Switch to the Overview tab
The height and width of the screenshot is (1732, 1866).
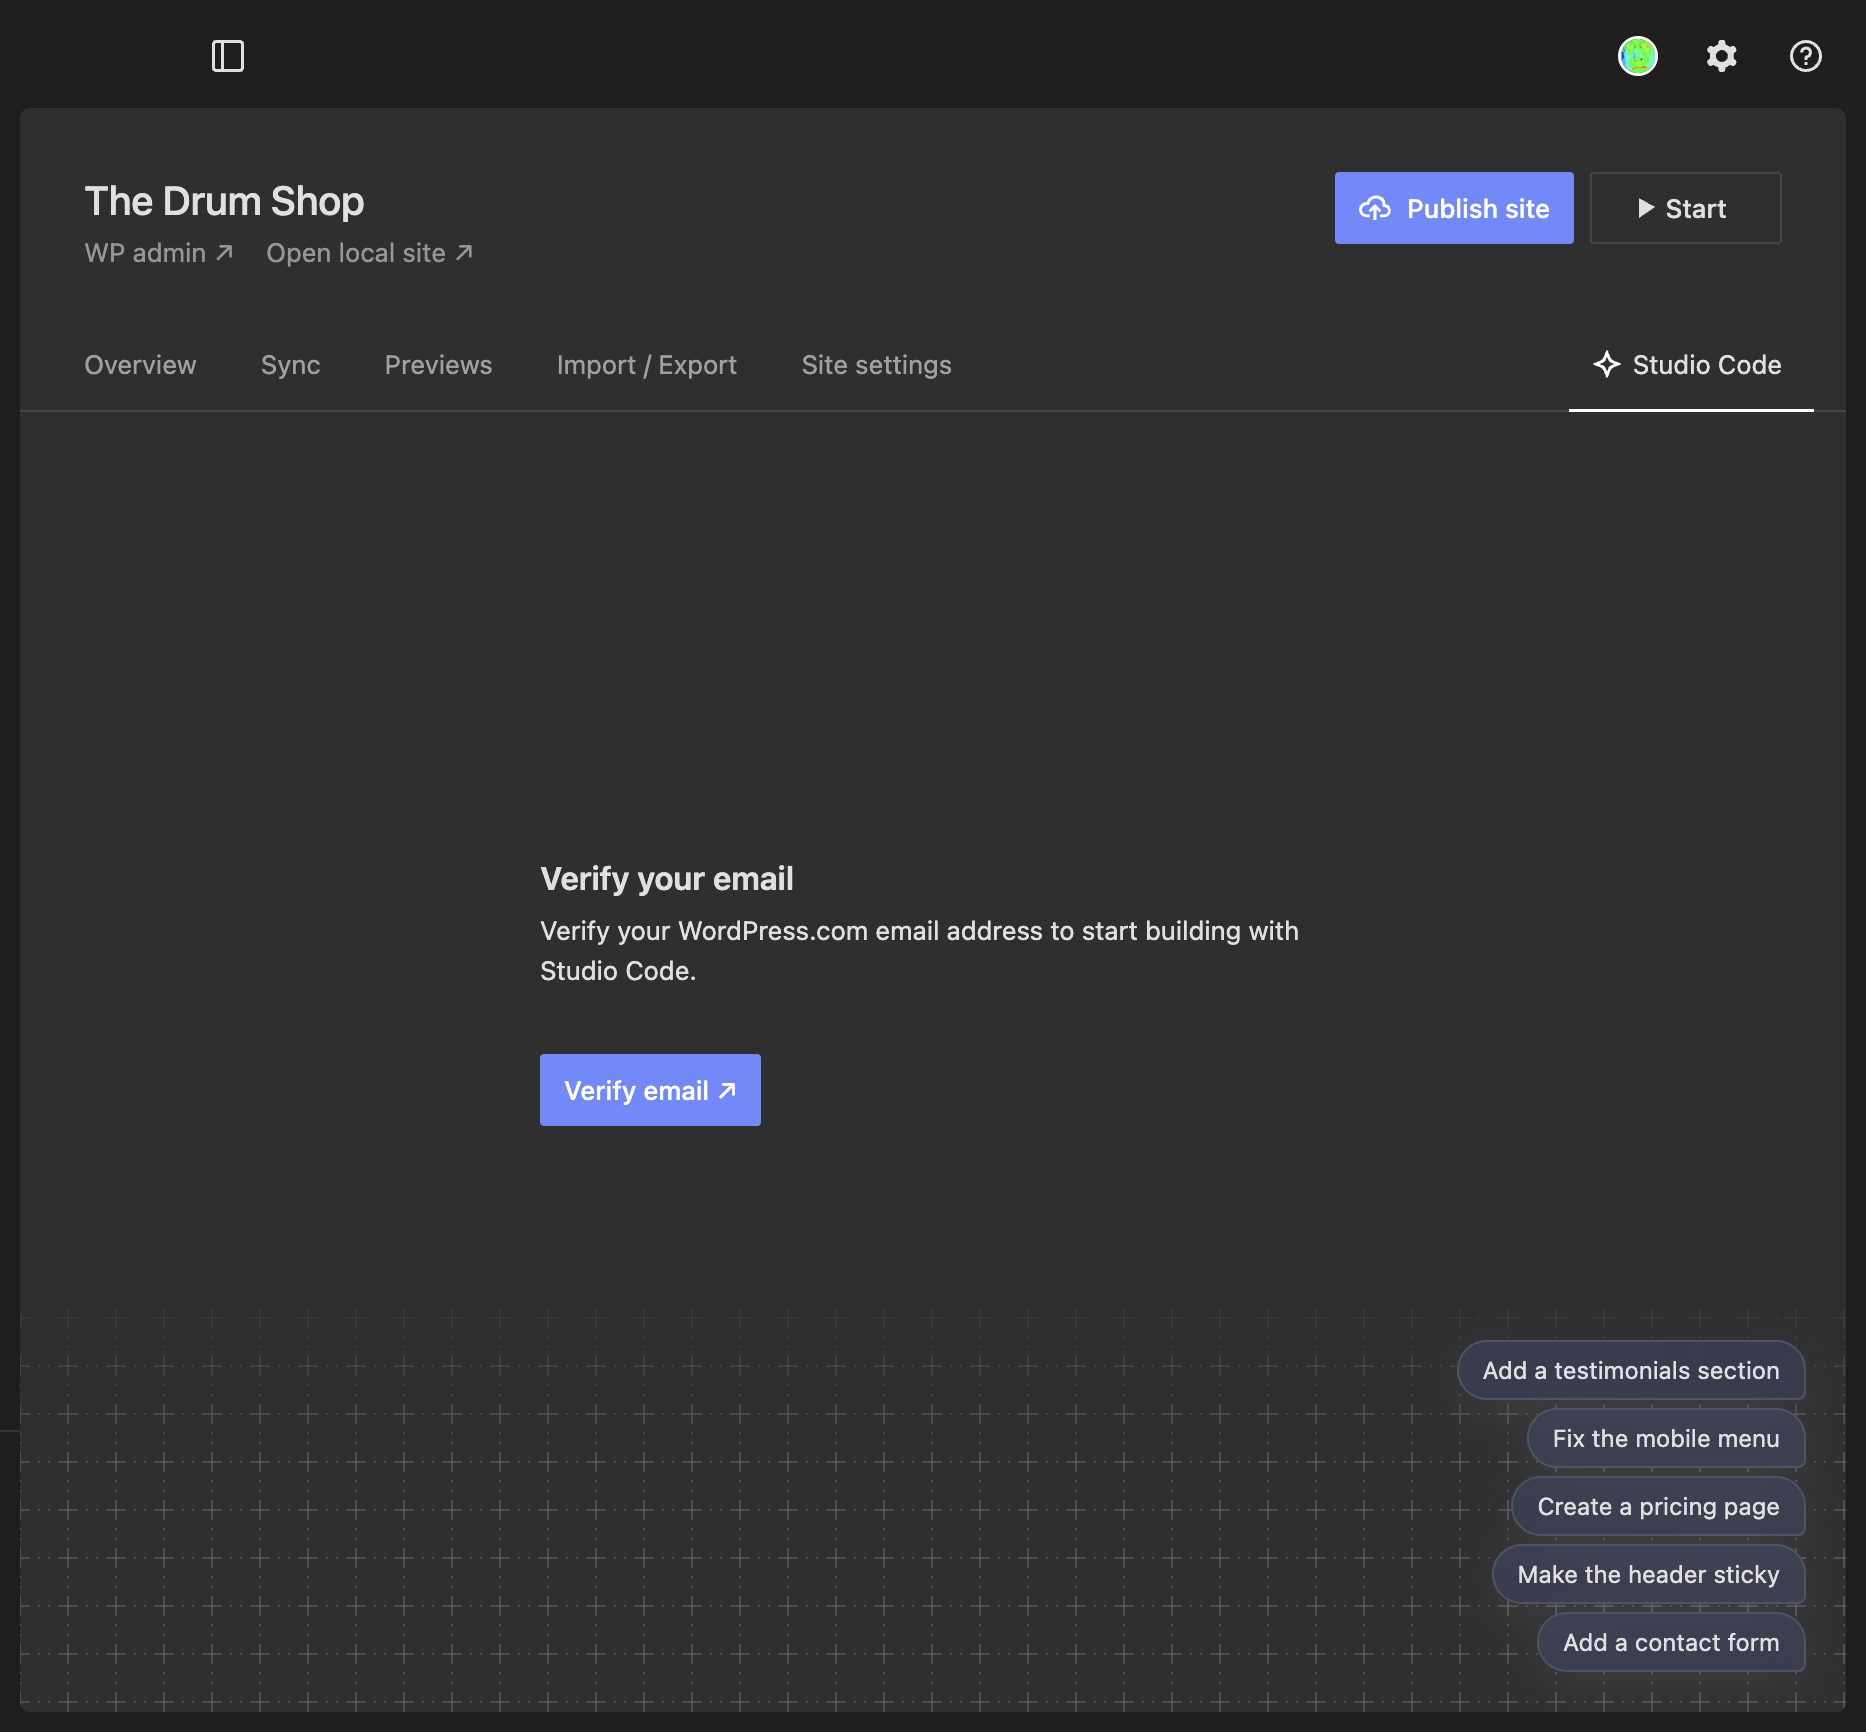point(140,365)
